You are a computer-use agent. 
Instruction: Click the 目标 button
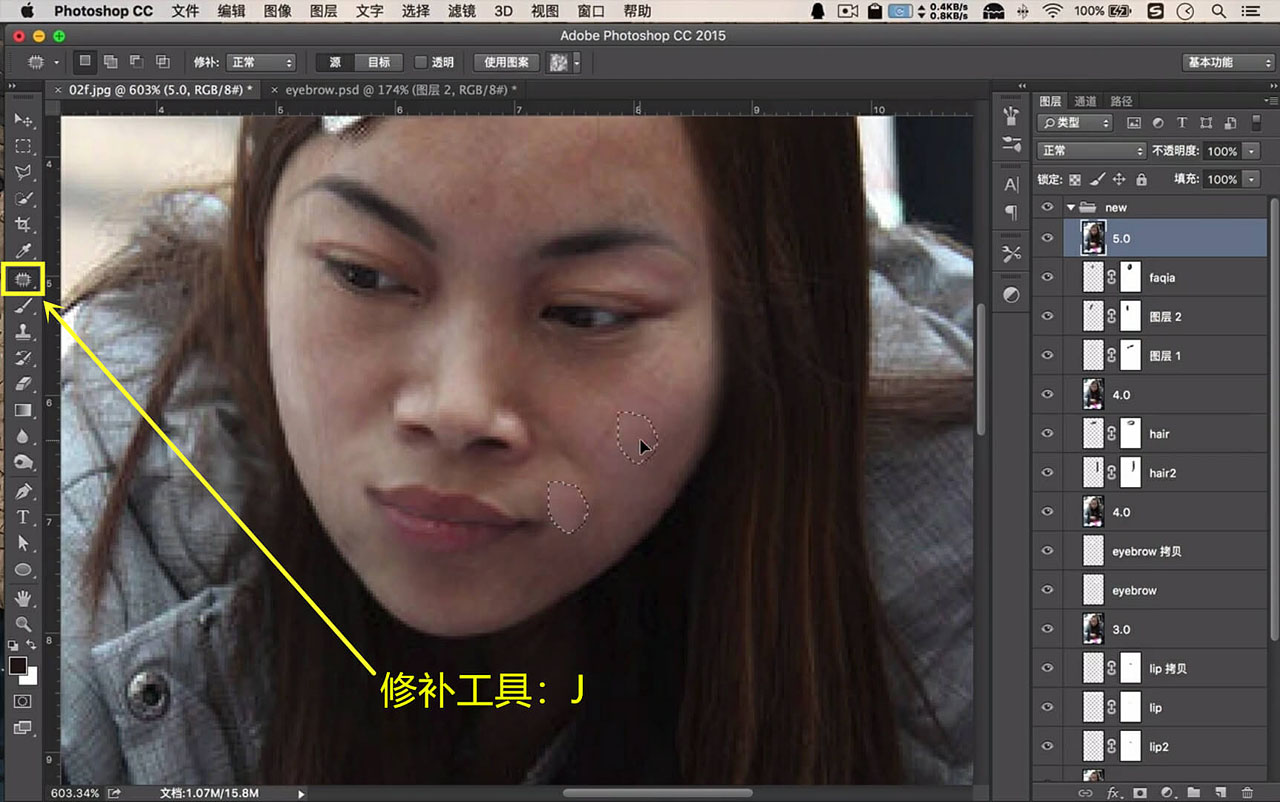(x=378, y=62)
